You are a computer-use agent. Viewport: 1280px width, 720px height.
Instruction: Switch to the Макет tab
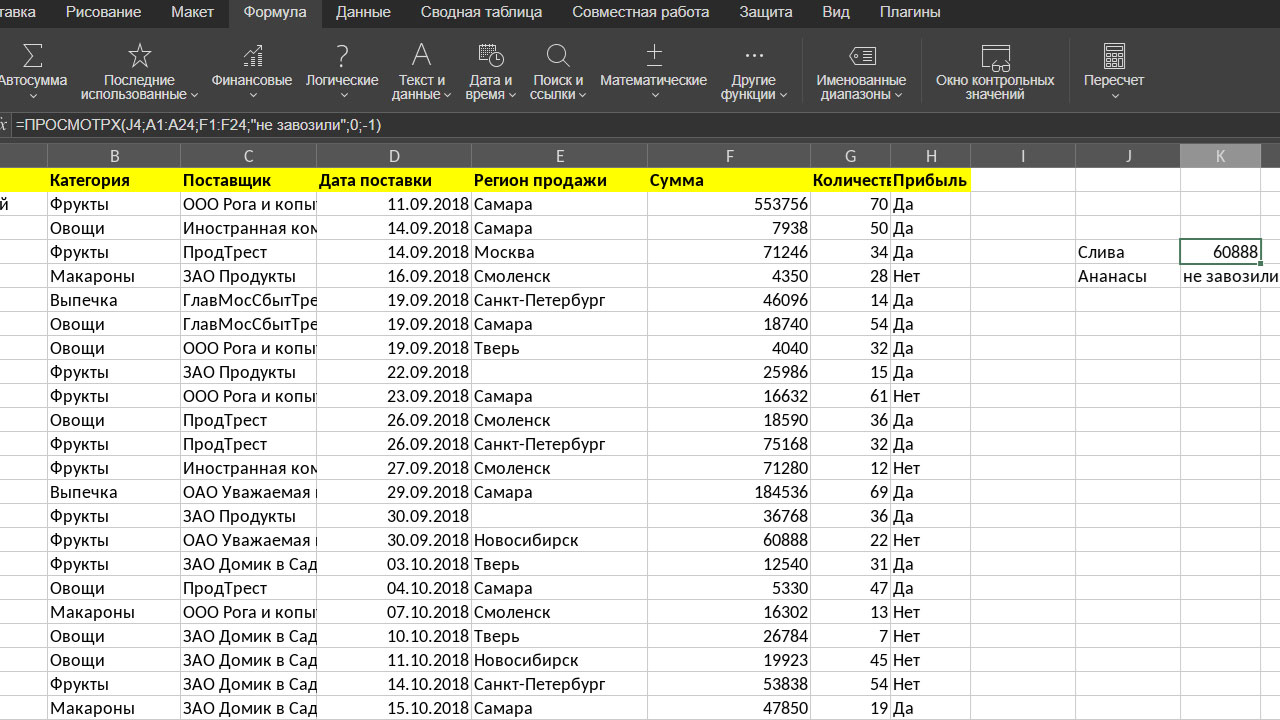(x=192, y=13)
